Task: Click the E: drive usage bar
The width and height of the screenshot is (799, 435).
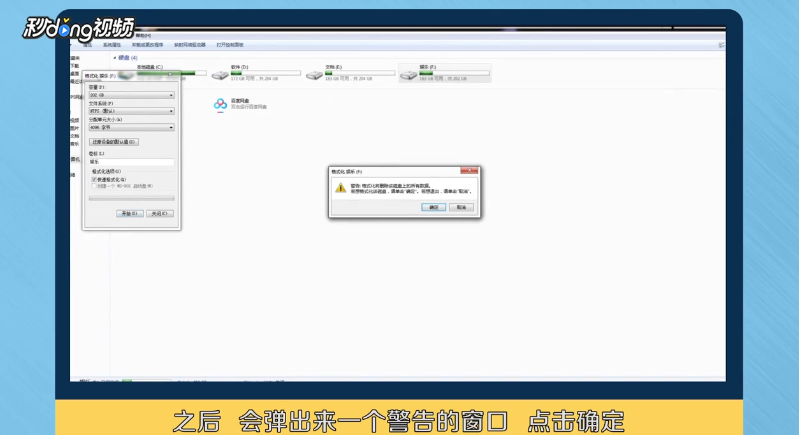Action: point(360,73)
